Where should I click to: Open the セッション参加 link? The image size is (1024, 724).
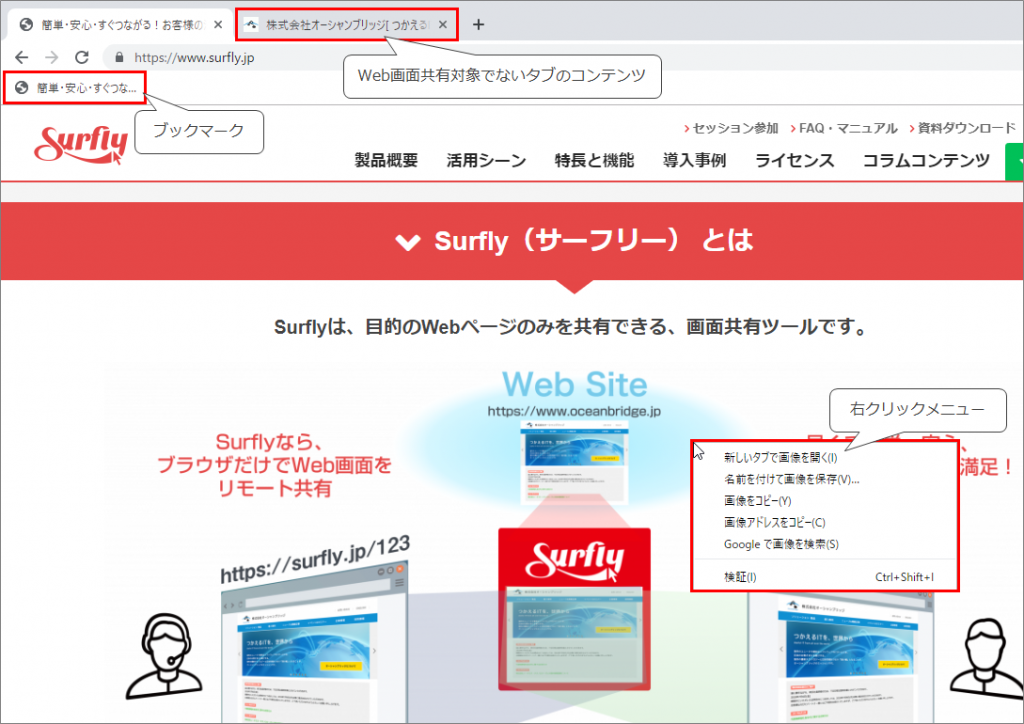(x=734, y=128)
